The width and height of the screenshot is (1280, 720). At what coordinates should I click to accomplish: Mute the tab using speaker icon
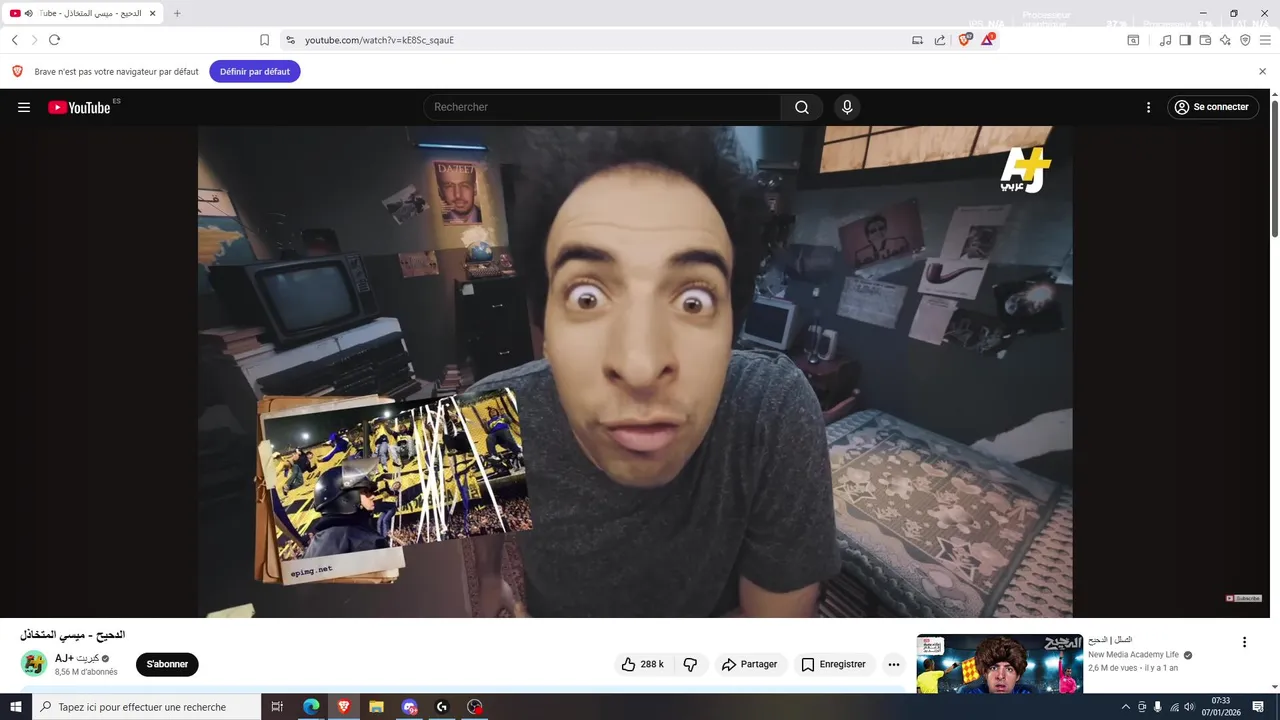tap(28, 13)
